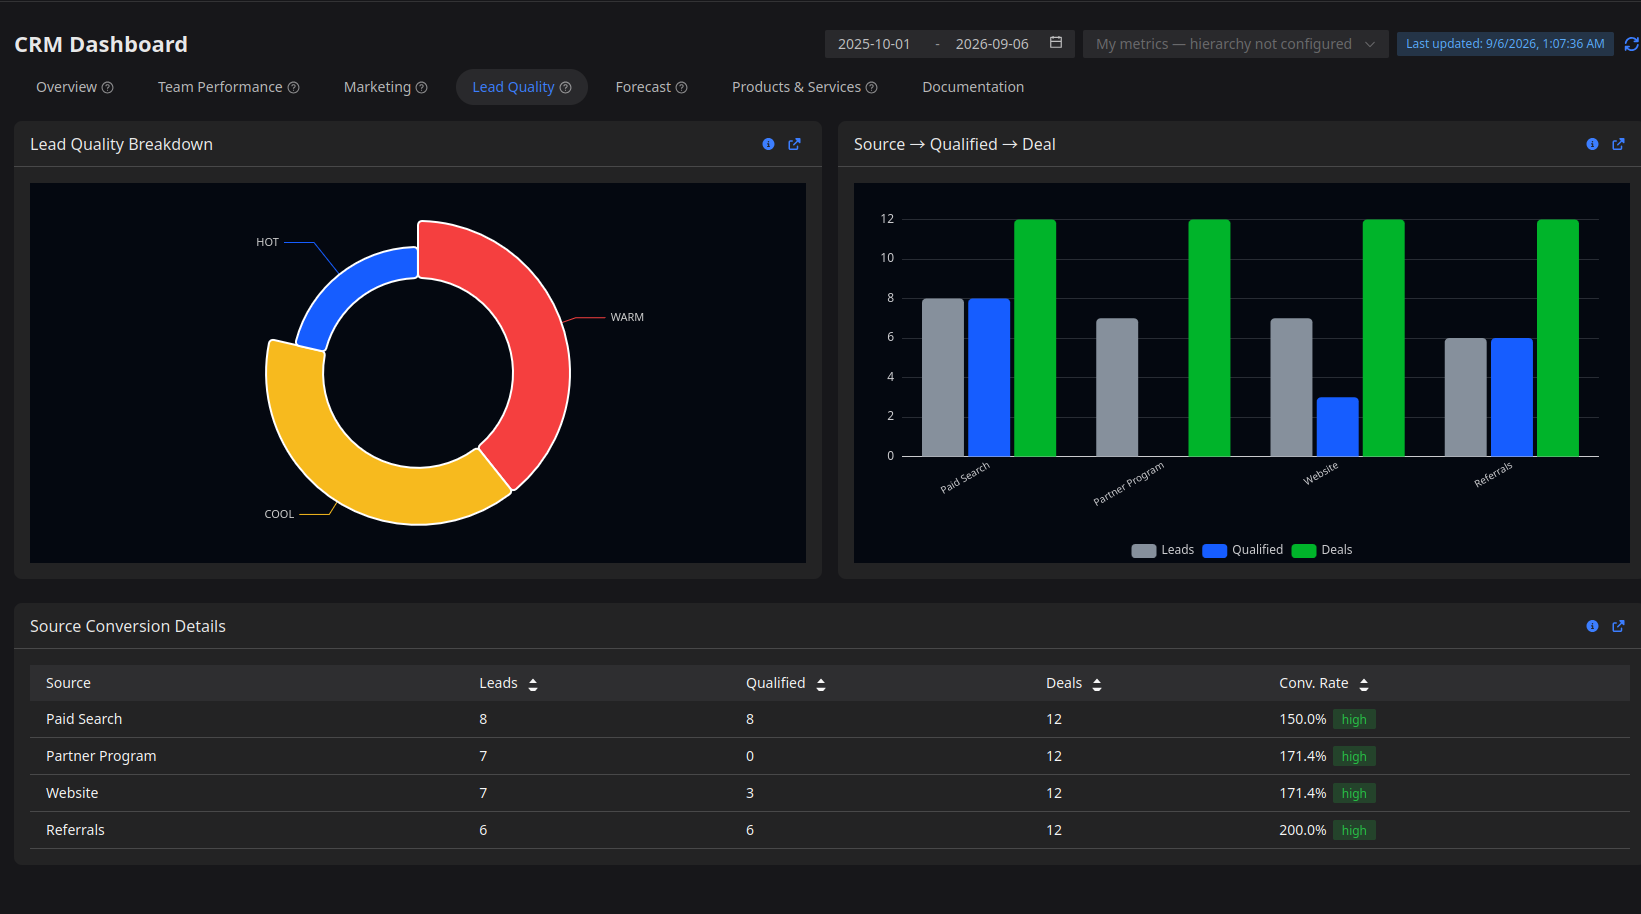Image resolution: width=1641 pixels, height=914 pixels.
Task: Open the Documentation tab
Action: coord(973,87)
